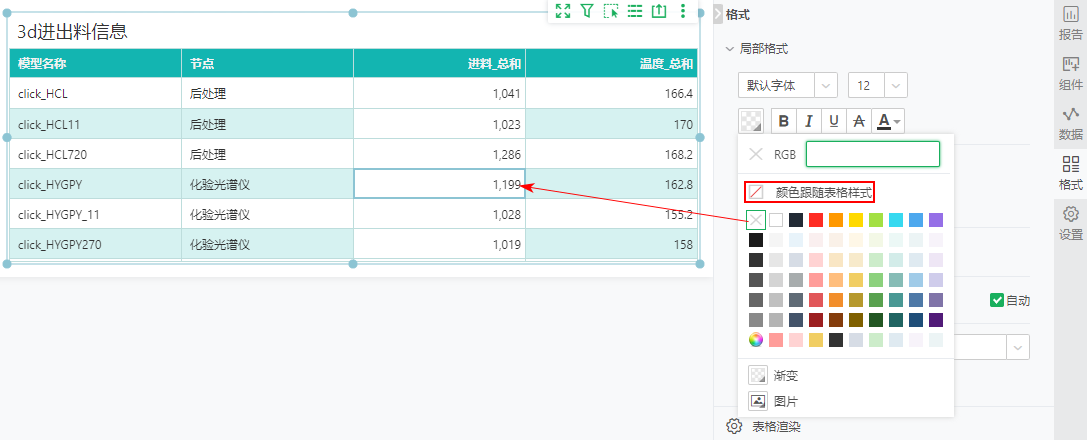Click the RGB value input field

tap(873, 155)
